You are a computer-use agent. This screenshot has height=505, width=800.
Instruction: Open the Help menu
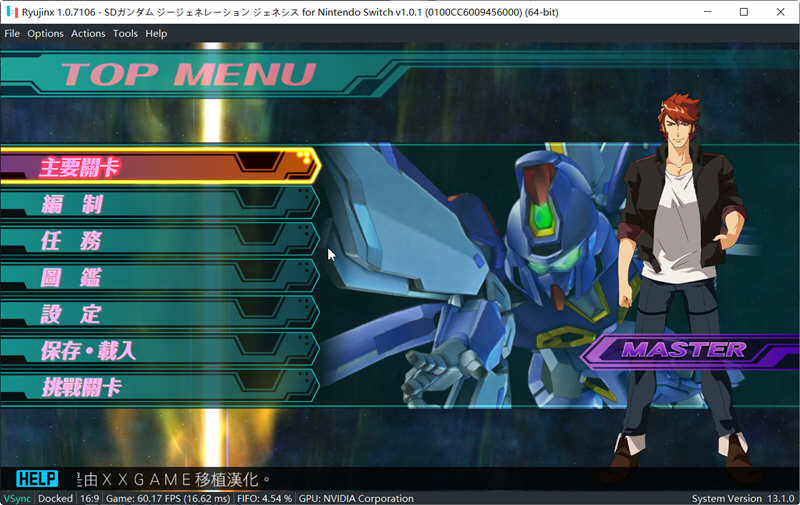pyautogui.click(x=156, y=34)
